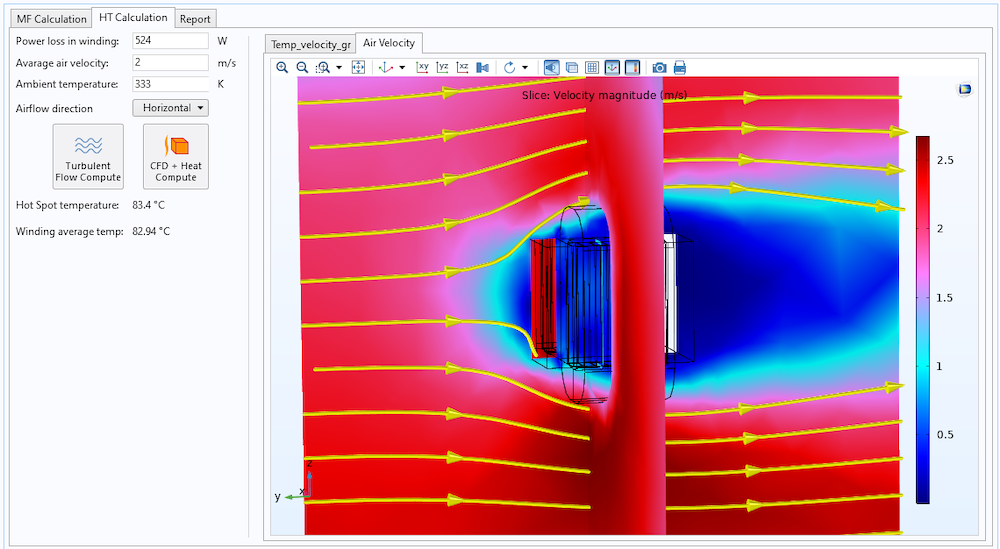Click the Hot Spot temperature label
The height and width of the screenshot is (549, 1000).
coord(68,205)
